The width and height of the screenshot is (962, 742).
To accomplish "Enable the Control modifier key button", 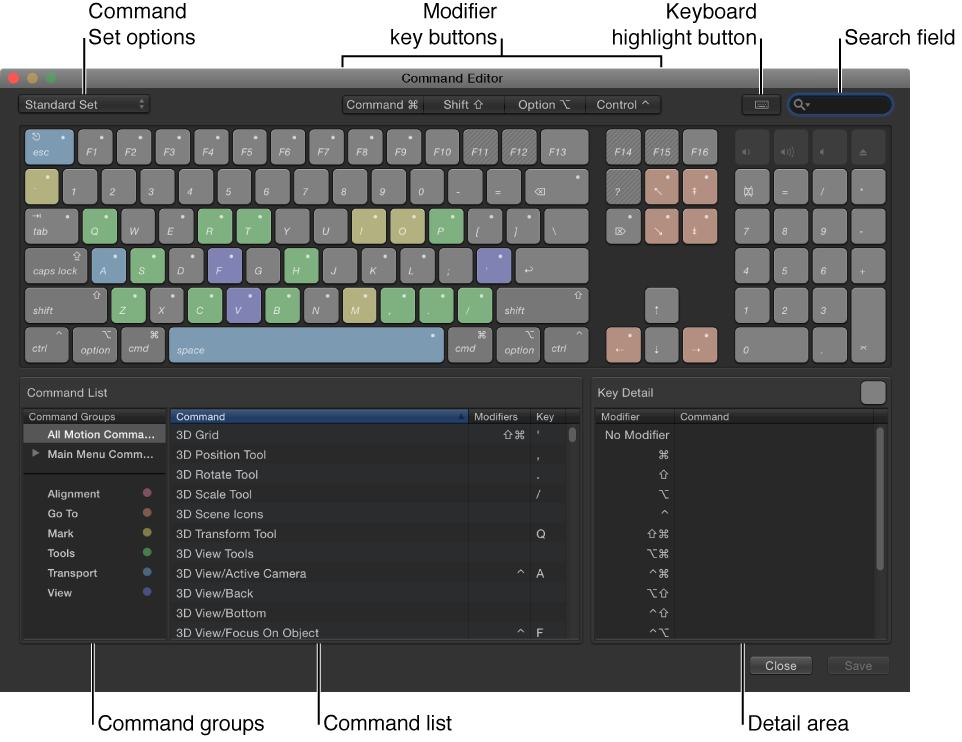I will [x=622, y=104].
